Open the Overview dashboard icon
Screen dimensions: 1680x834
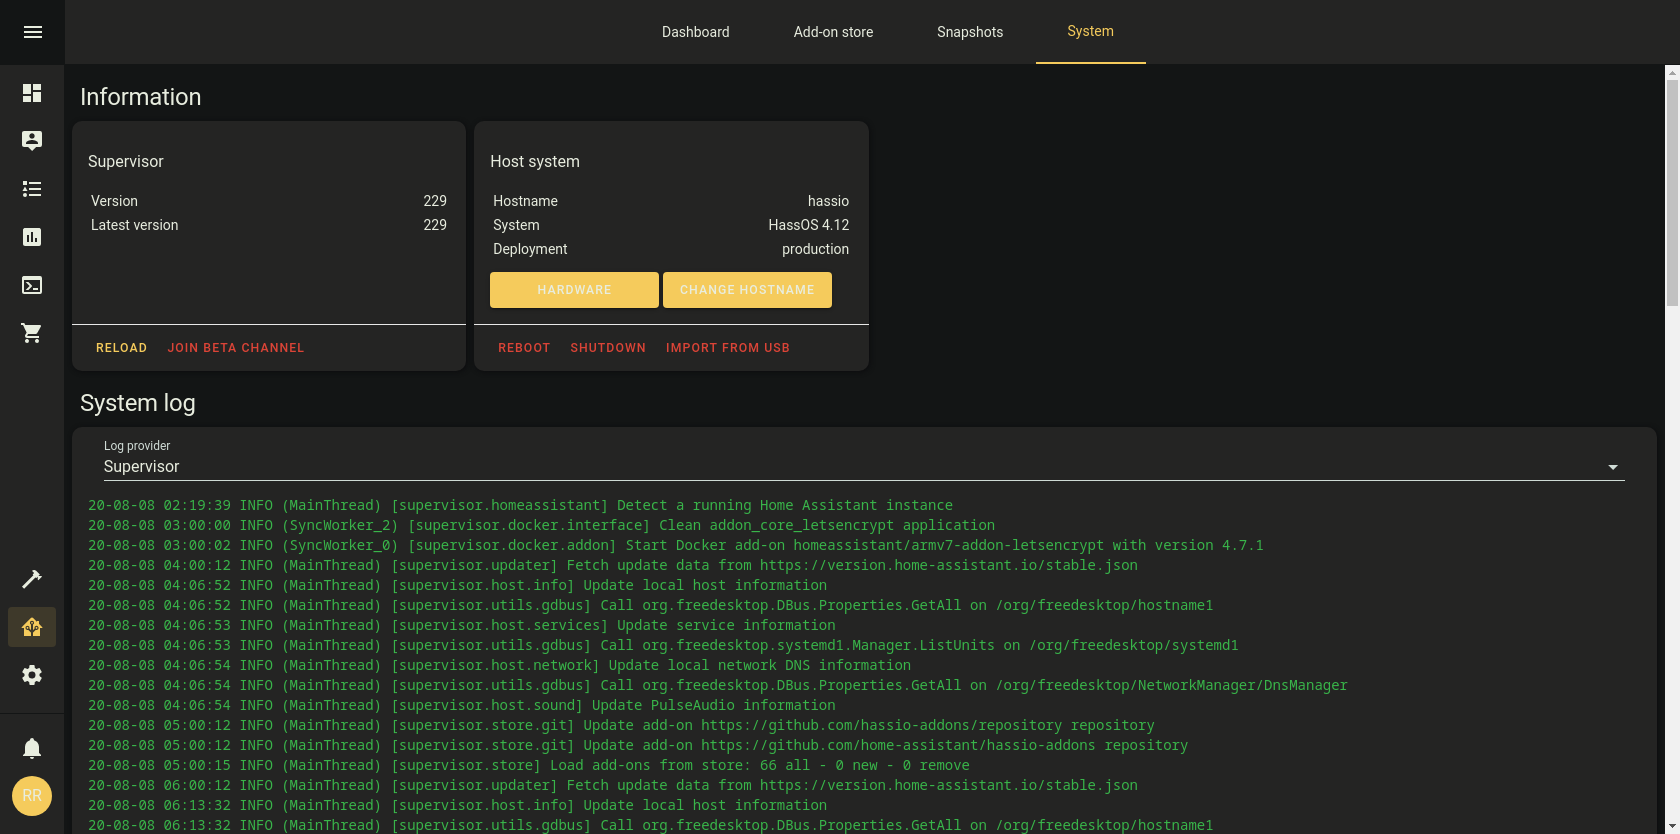(x=32, y=93)
